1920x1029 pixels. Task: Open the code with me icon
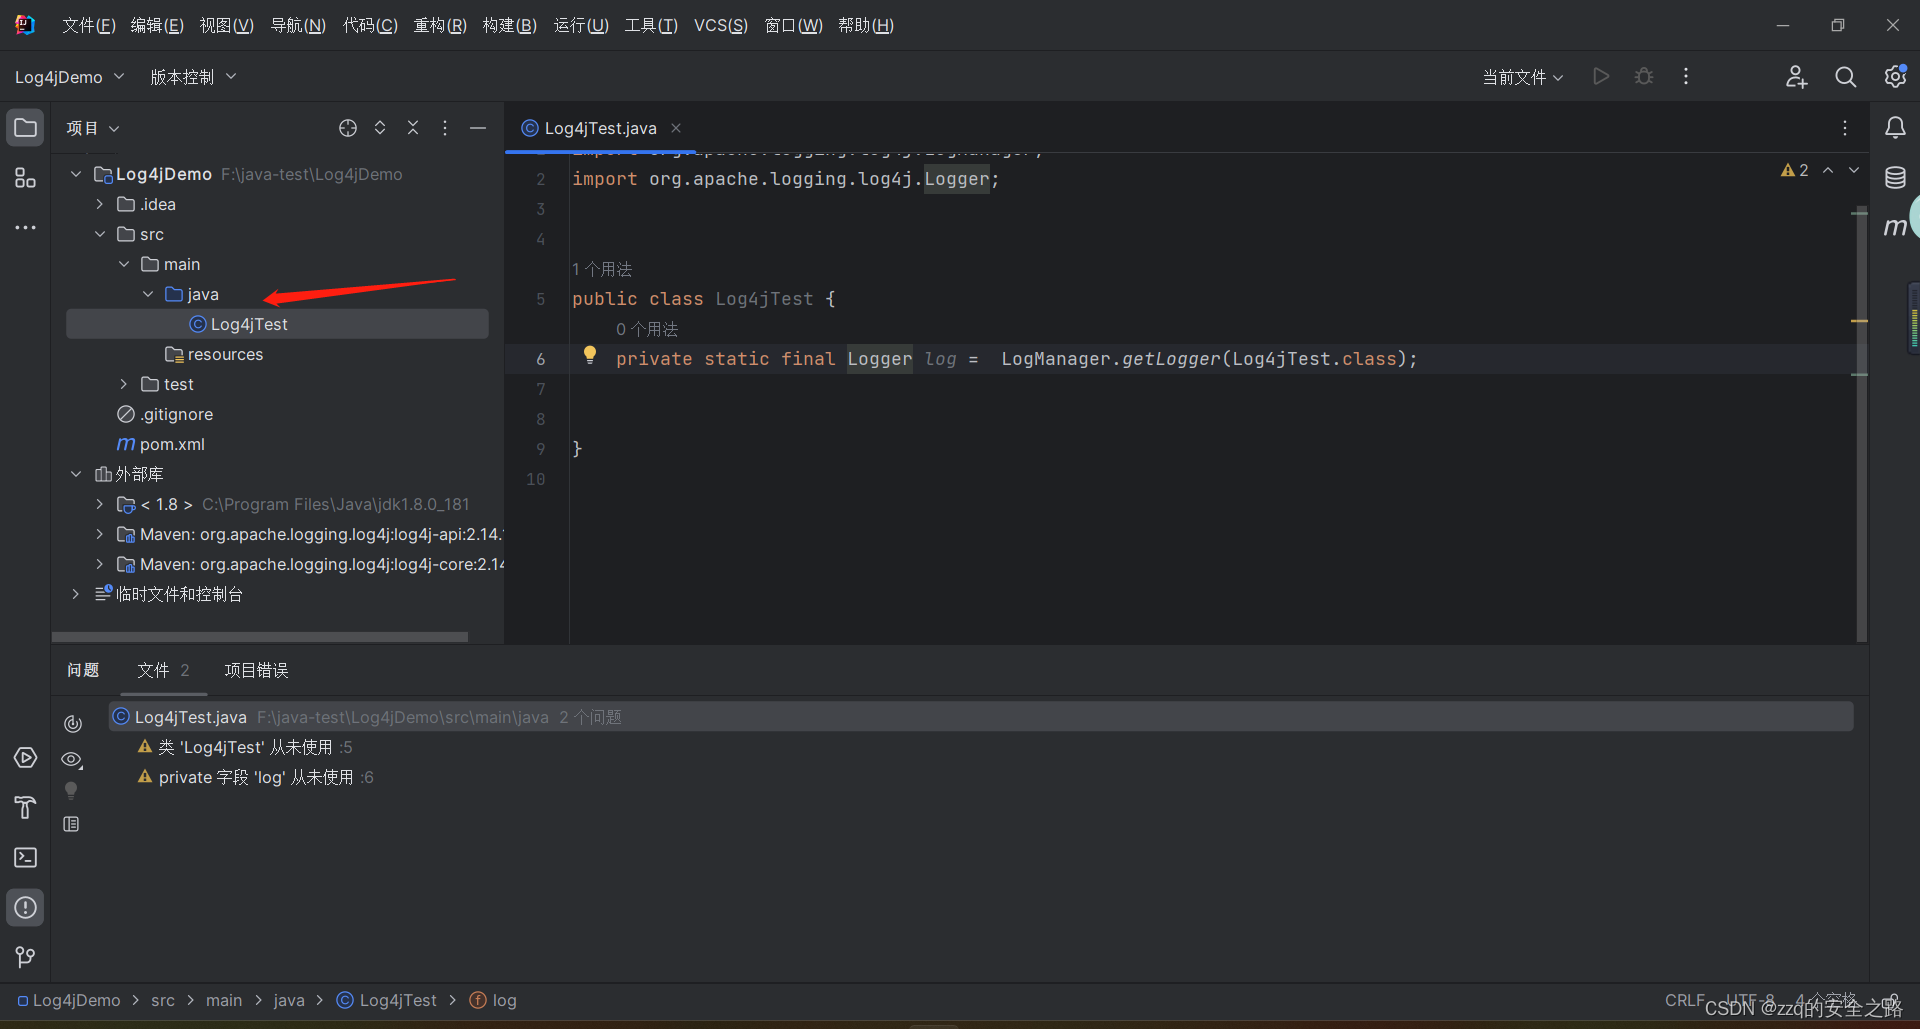[1797, 77]
